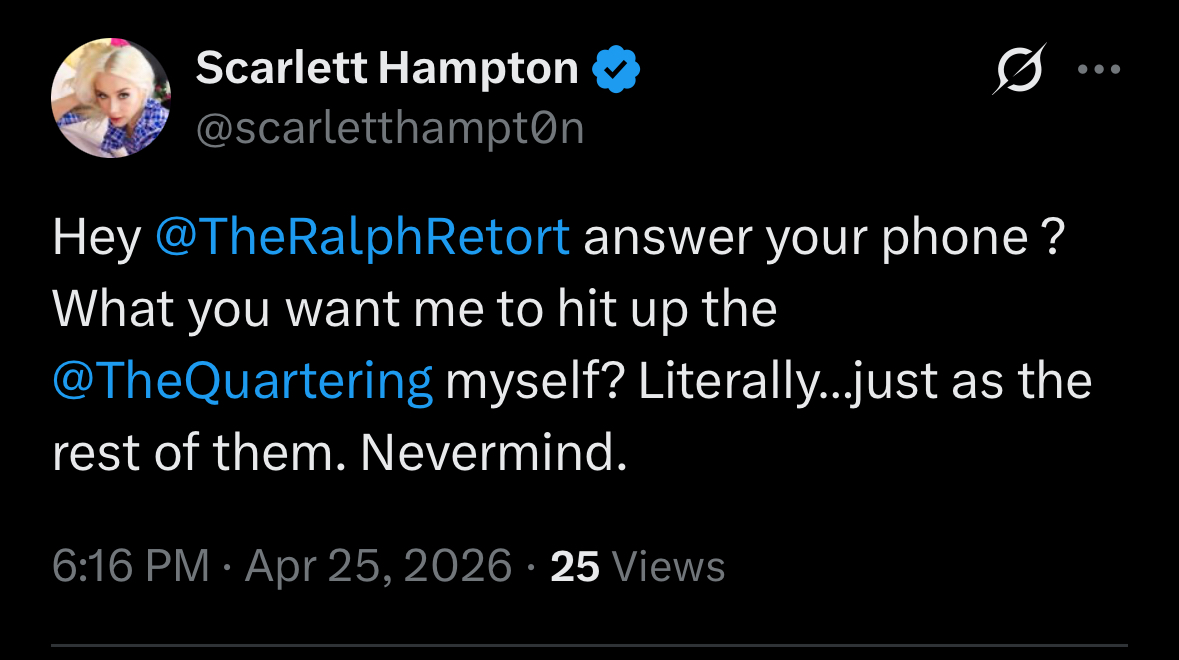Click the 6:16 PM timestamp
The image size is (1179, 660).
point(131,566)
